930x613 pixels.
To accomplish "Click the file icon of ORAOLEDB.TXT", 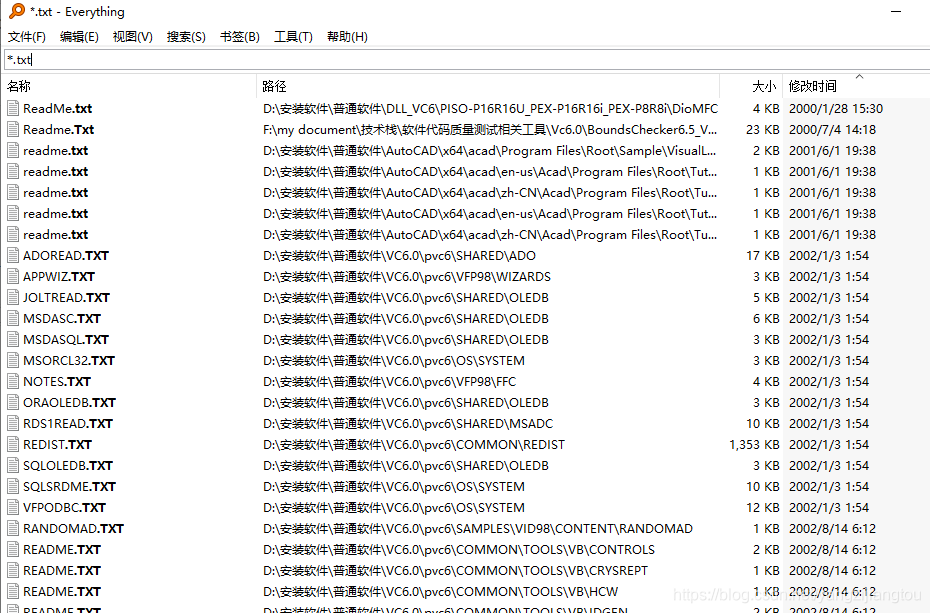I will pos(13,403).
